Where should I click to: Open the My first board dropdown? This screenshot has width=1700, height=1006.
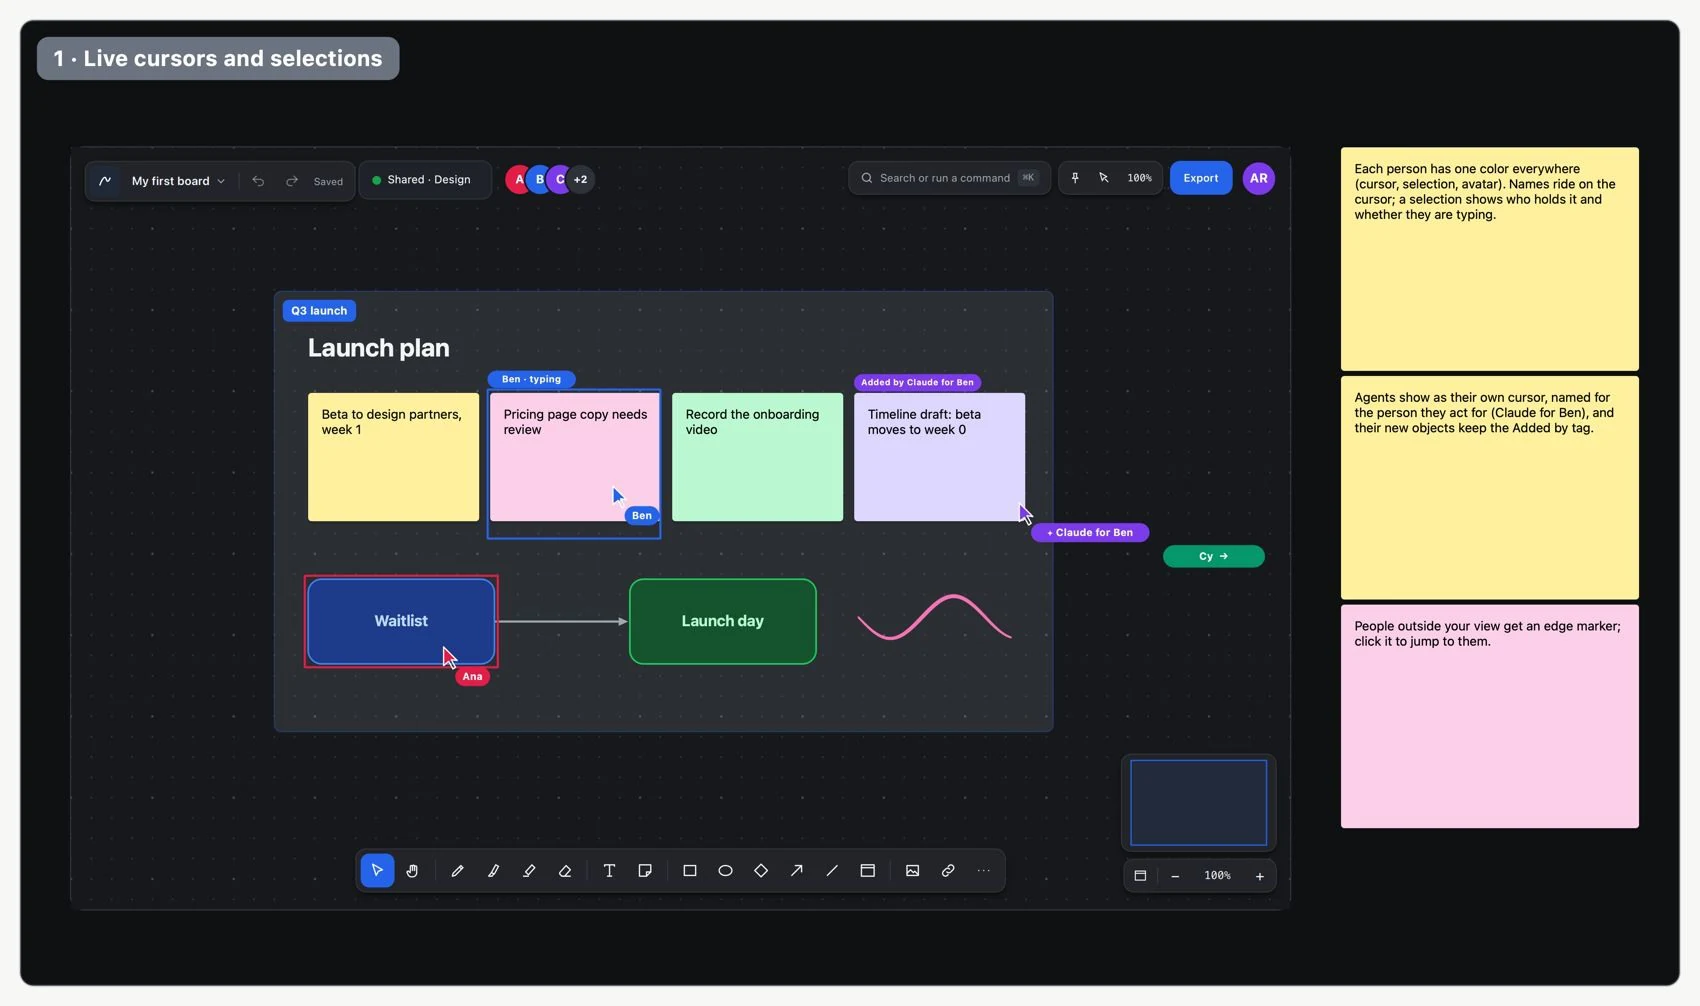[x=178, y=181]
